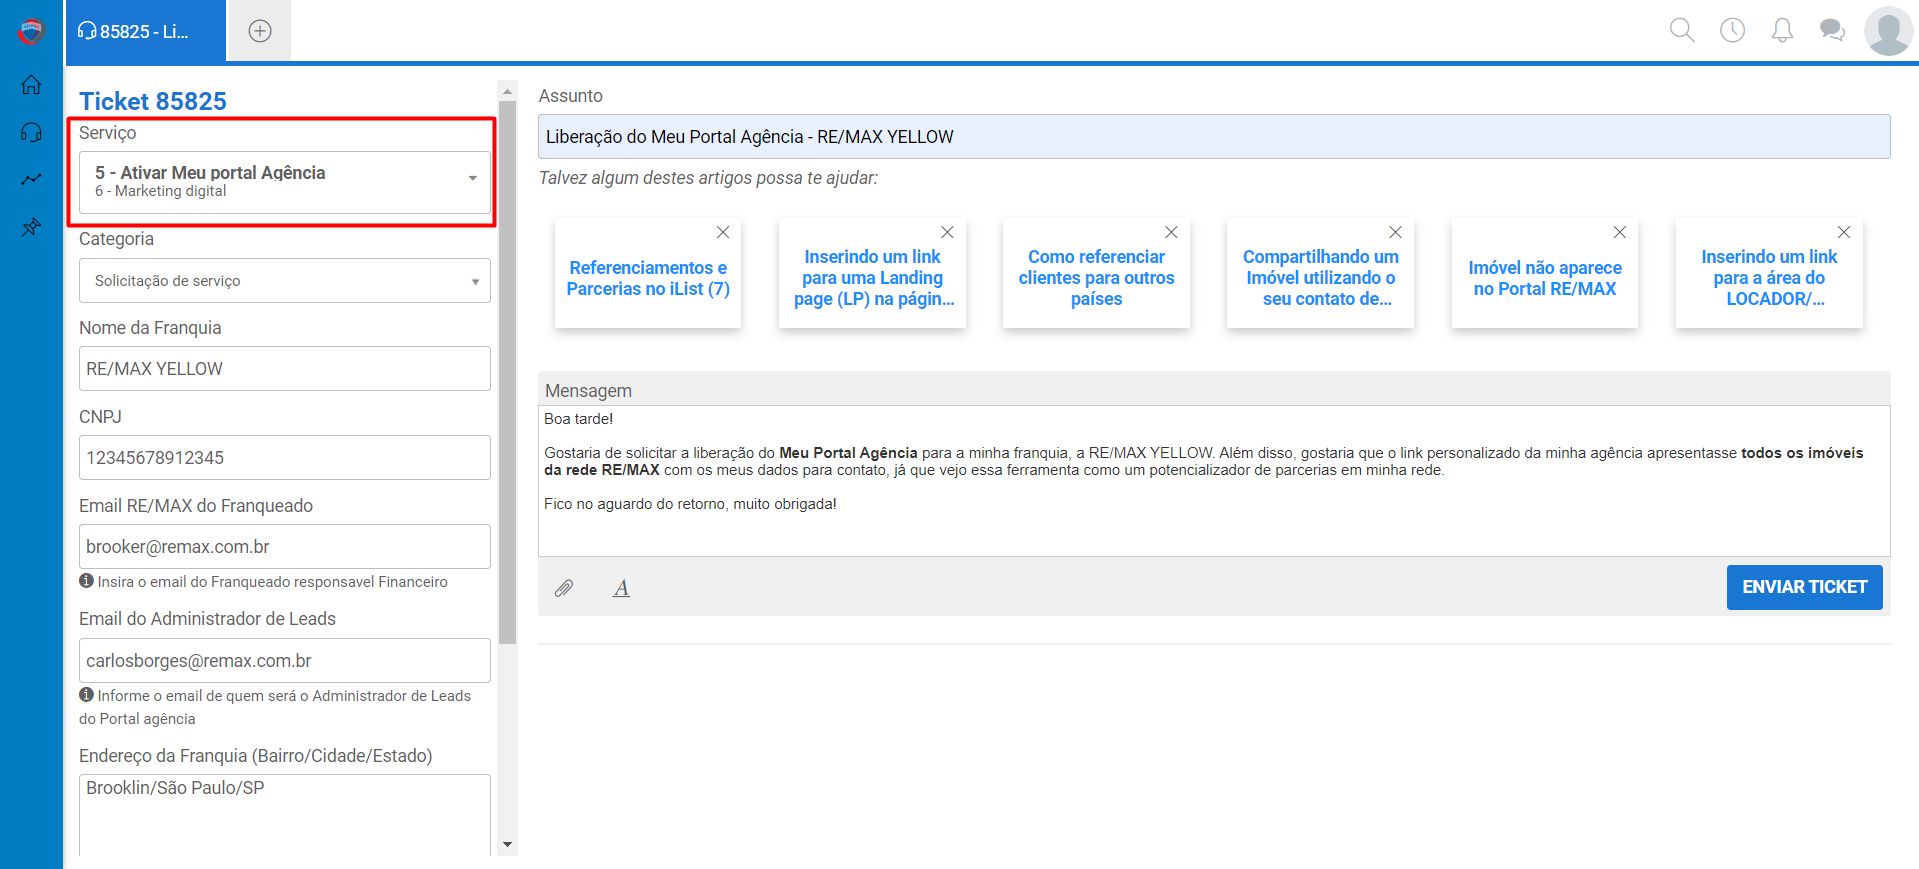The width and height of the screenshot is (1919, 869).
Task: Attach a file with paperclip icon
Action: click(x=564, y=588)
